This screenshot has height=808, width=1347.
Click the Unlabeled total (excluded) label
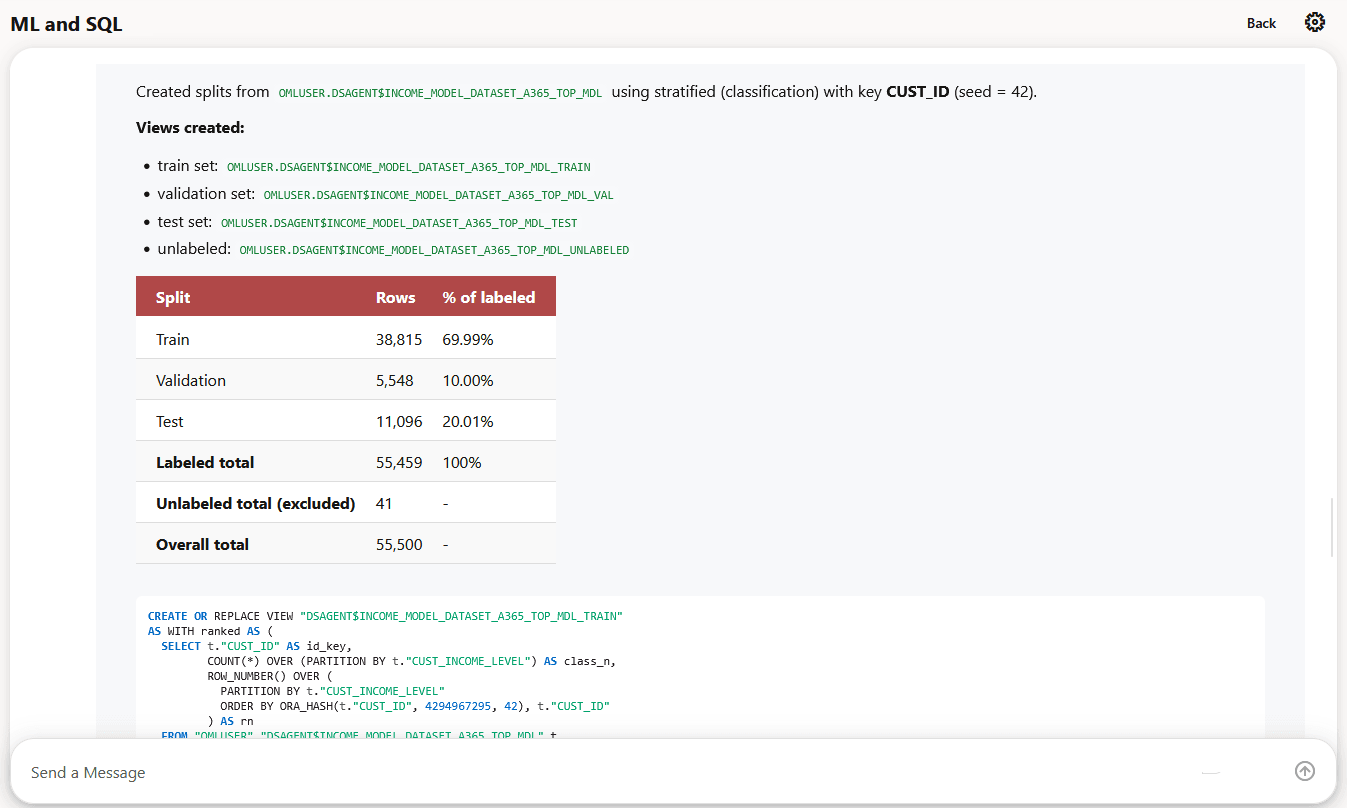pyautogui.click(x=256, y=503)
